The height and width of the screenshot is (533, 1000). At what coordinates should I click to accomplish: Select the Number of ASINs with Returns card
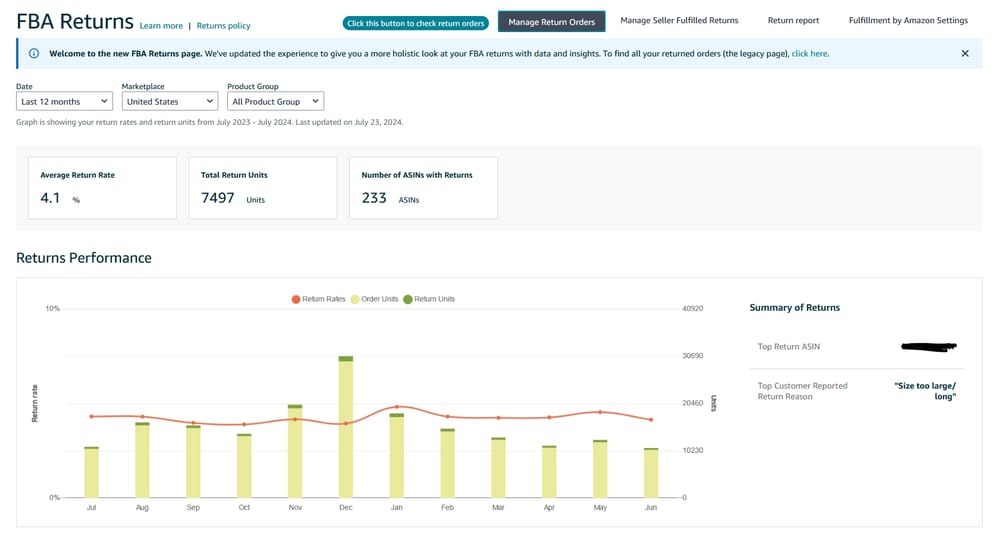point(423,188)
